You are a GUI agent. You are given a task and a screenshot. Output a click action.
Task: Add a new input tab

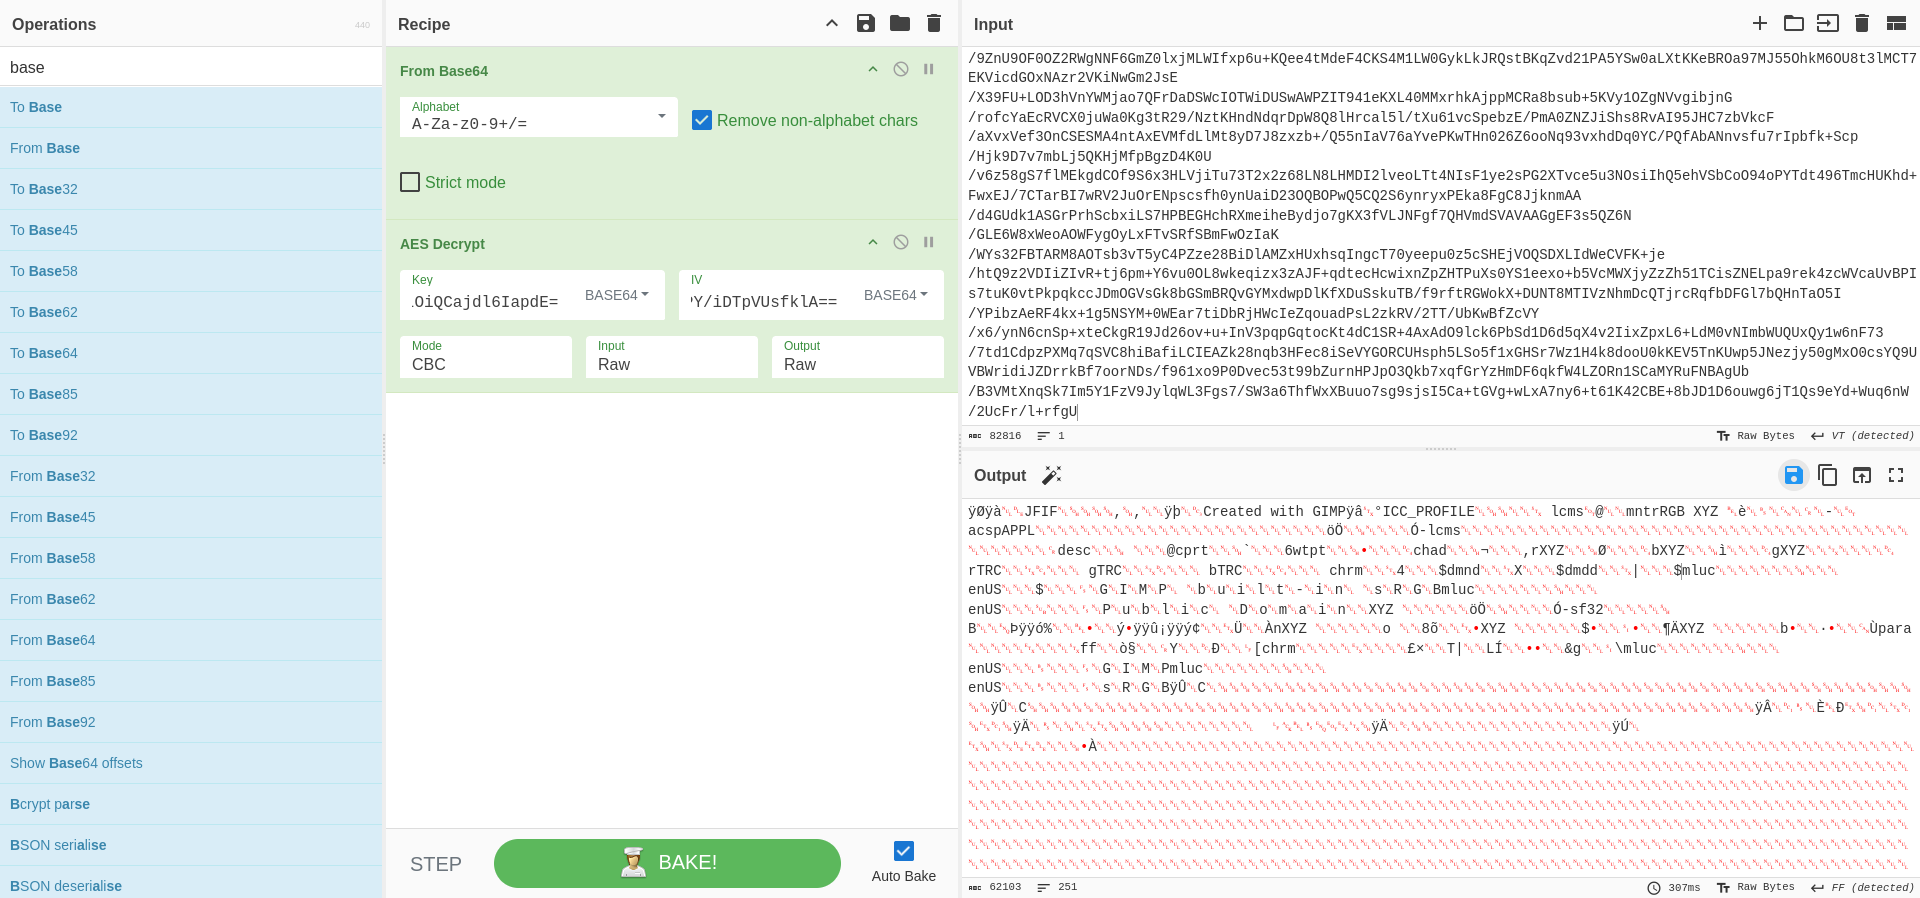[1760, 23]
